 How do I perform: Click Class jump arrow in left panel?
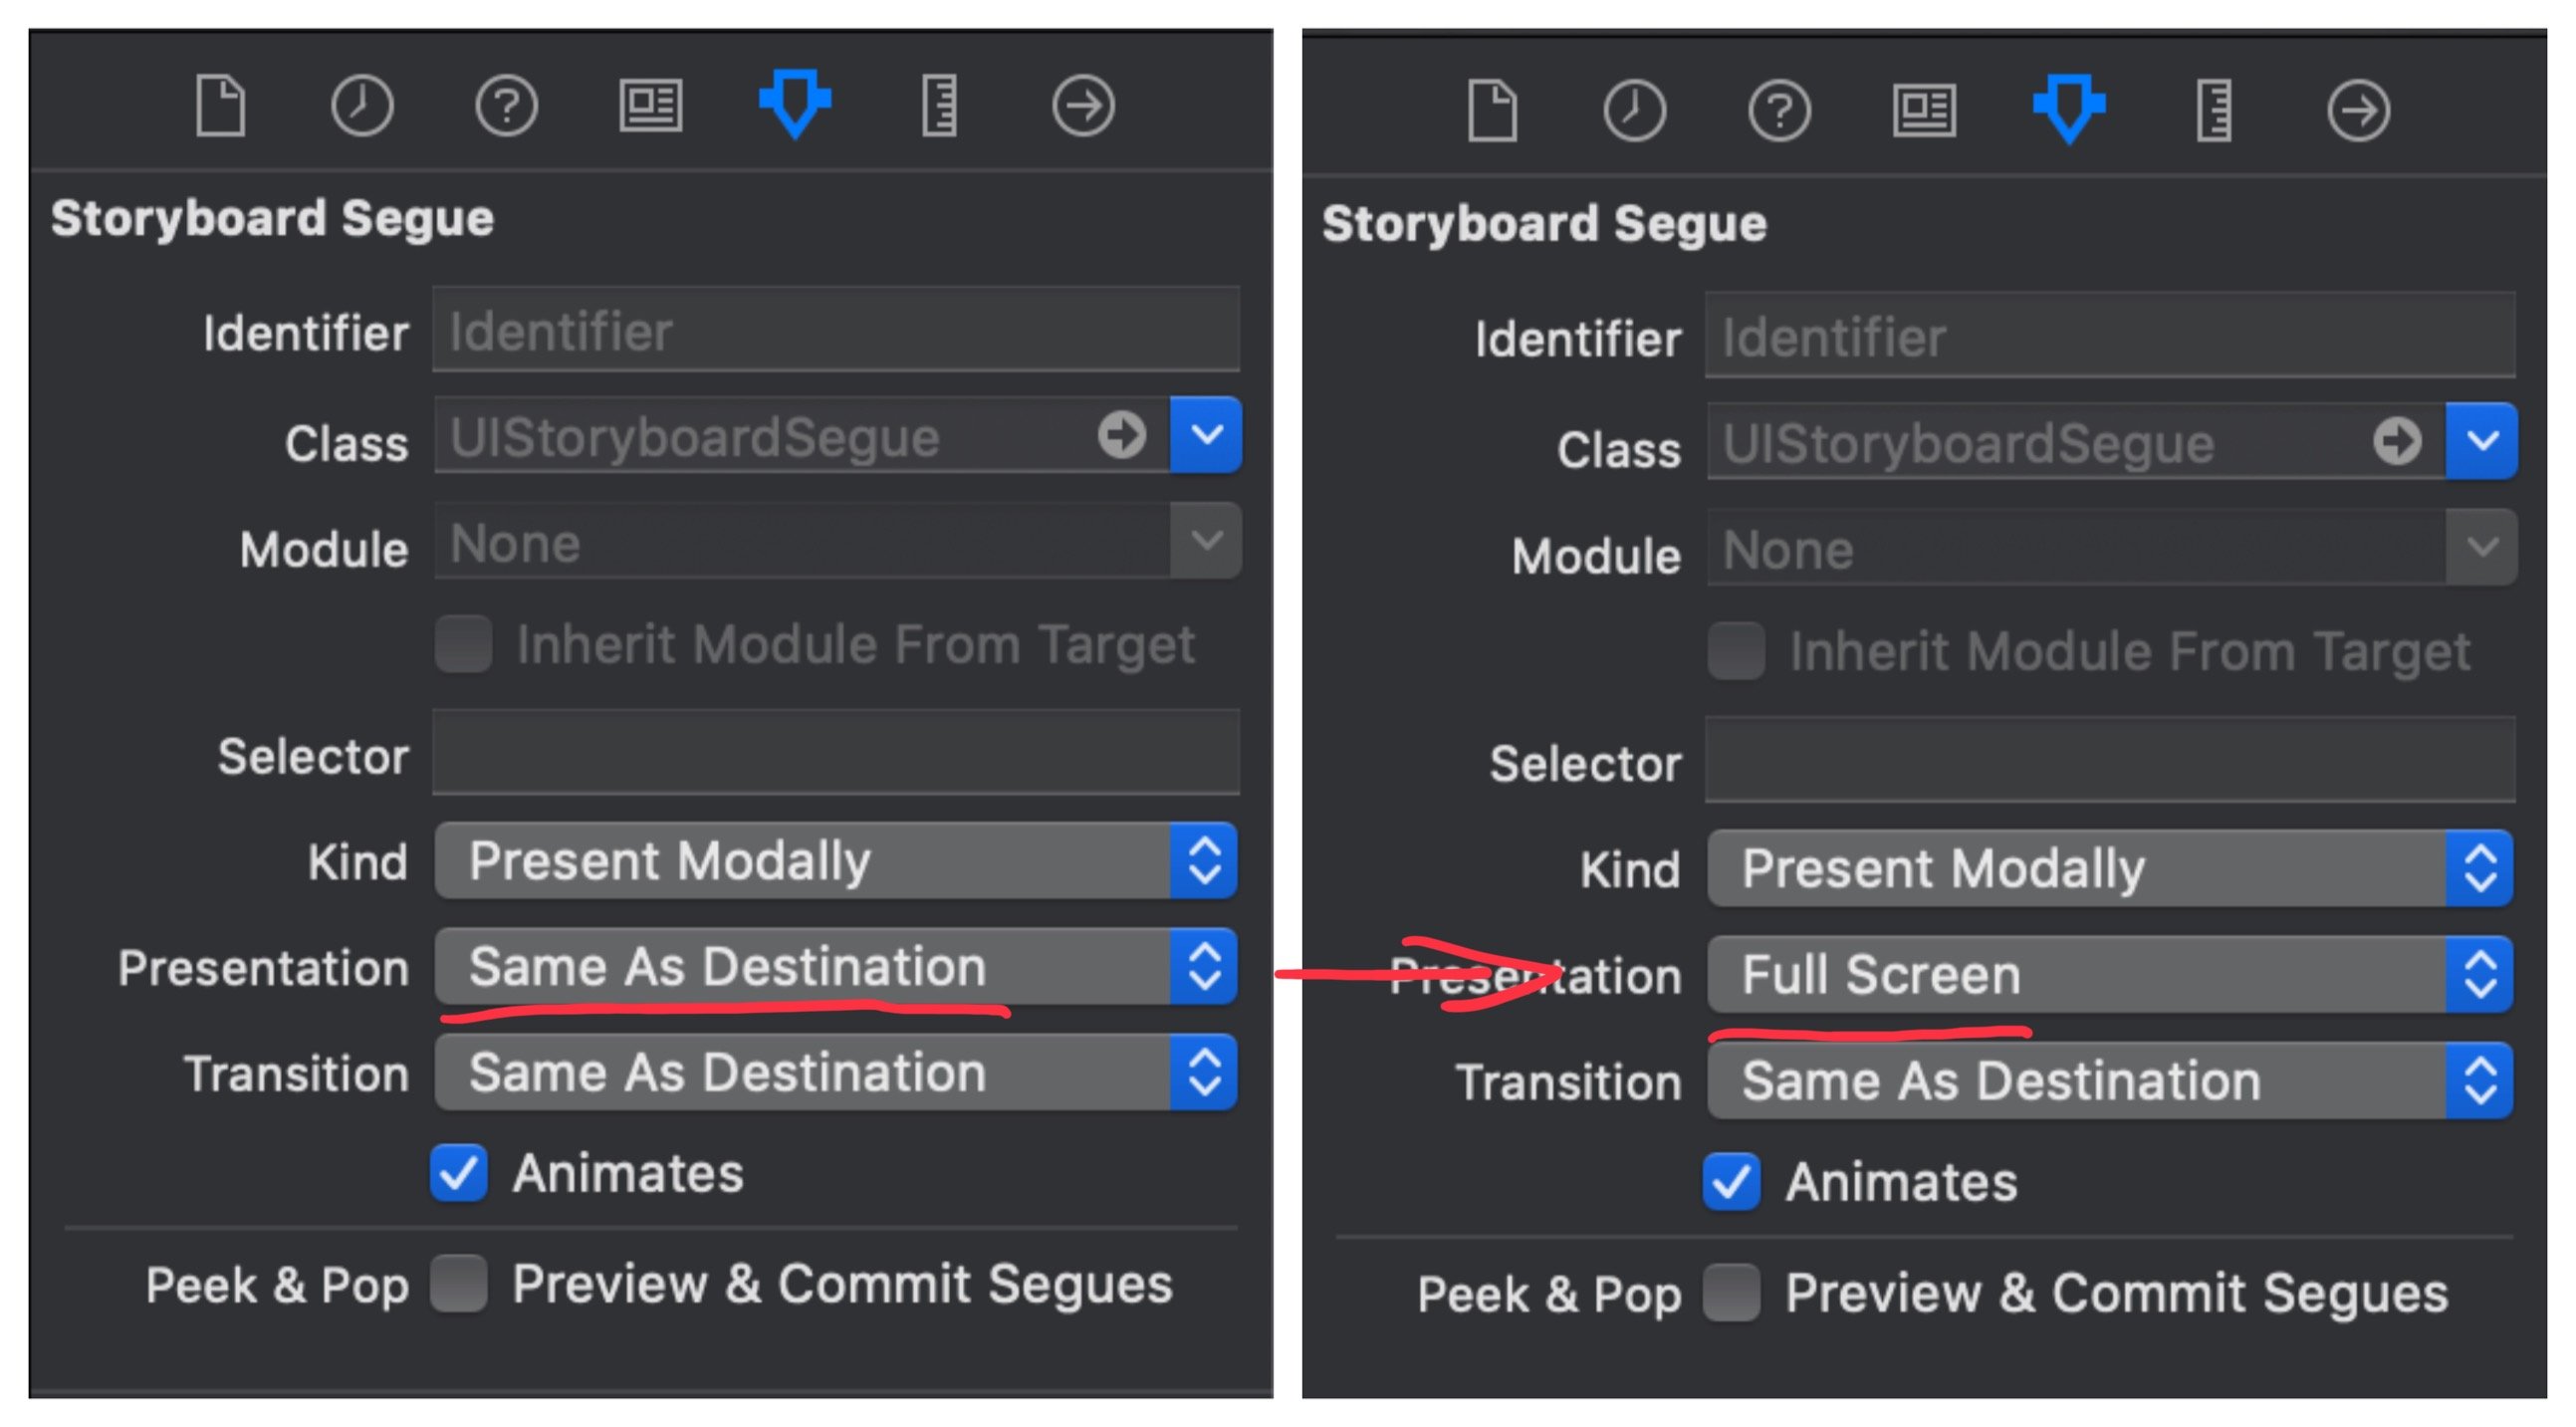point(1121,434)
